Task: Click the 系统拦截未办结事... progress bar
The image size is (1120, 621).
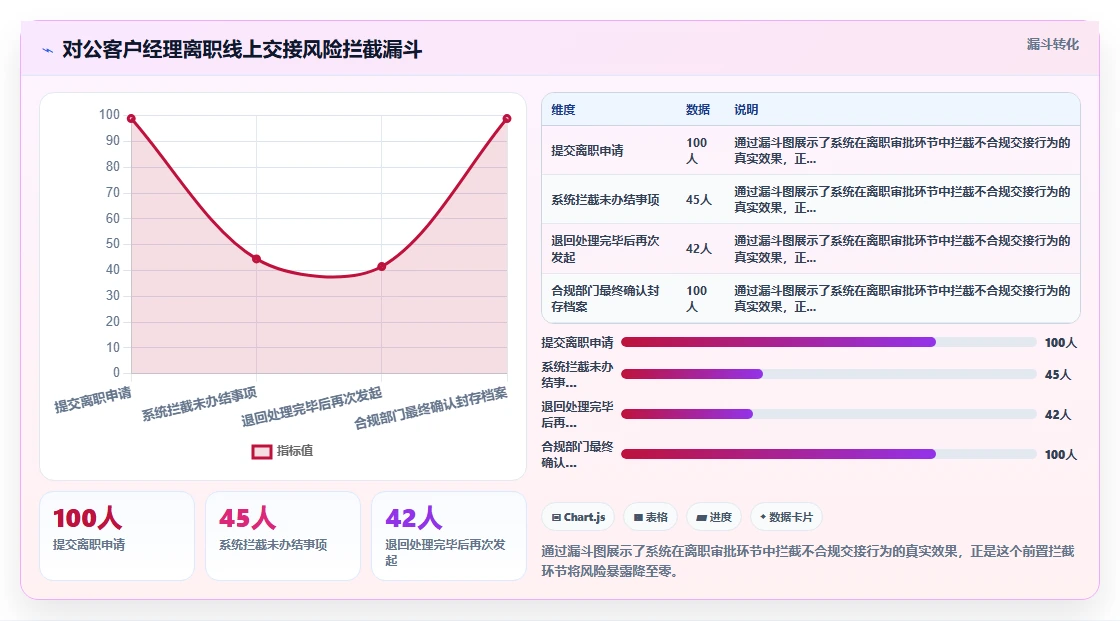Action: (829, 374)
